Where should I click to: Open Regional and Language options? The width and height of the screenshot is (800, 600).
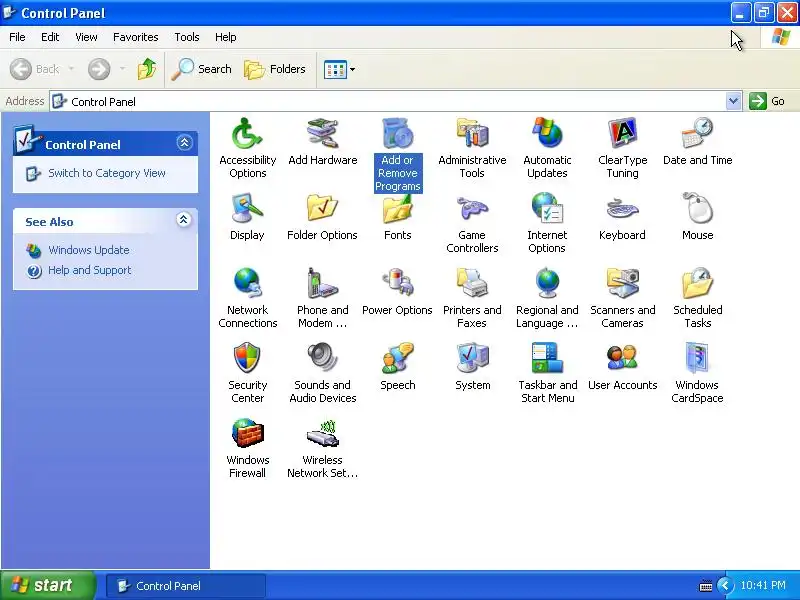tap(547, 298)
